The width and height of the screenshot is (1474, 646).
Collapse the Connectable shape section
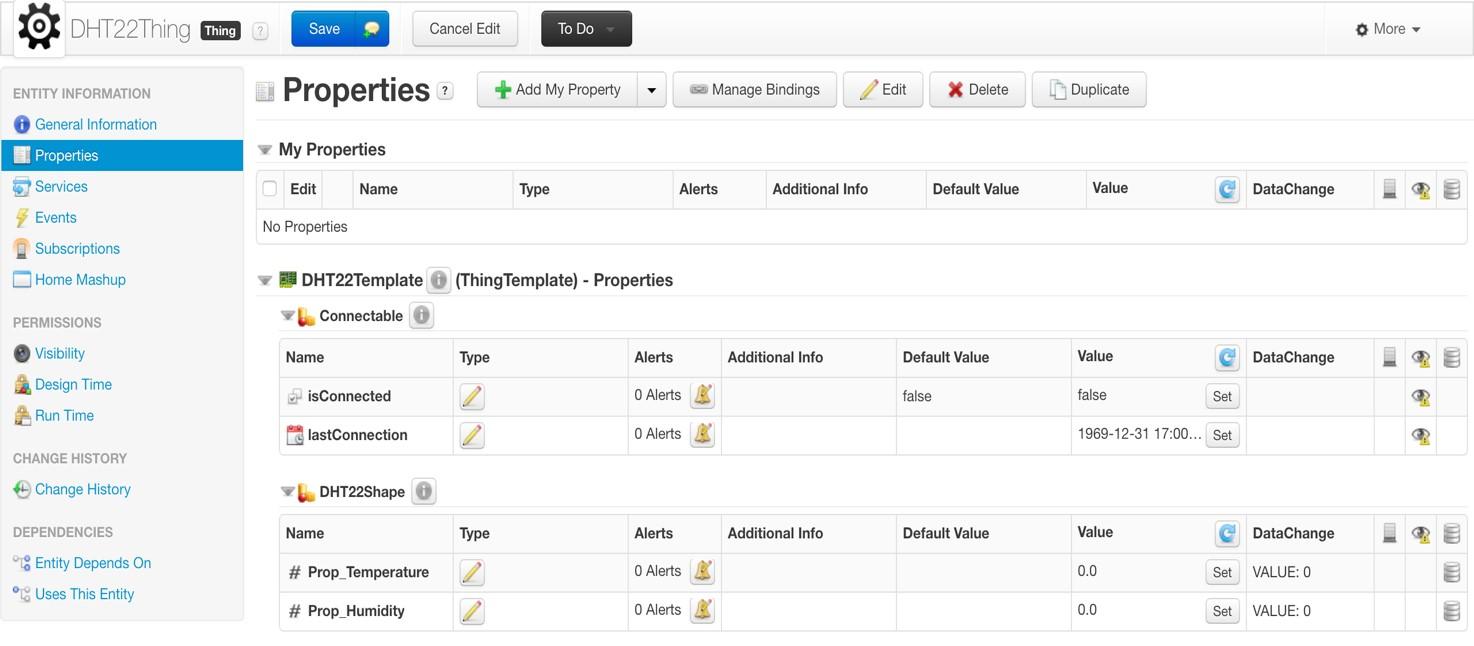tap(287, 316)
